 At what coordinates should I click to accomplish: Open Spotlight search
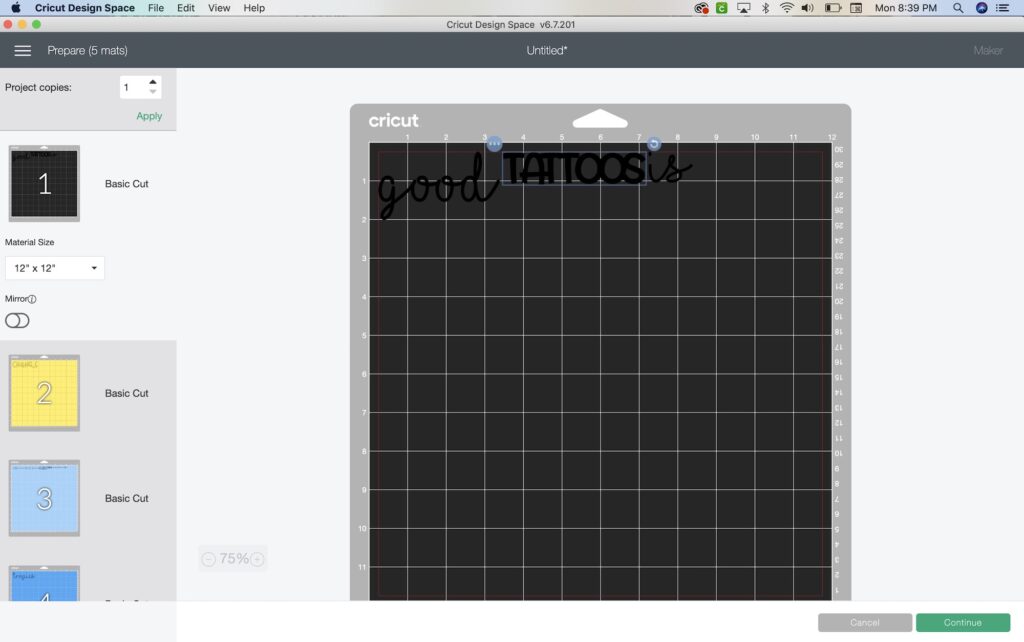click(x=958, y=8)
